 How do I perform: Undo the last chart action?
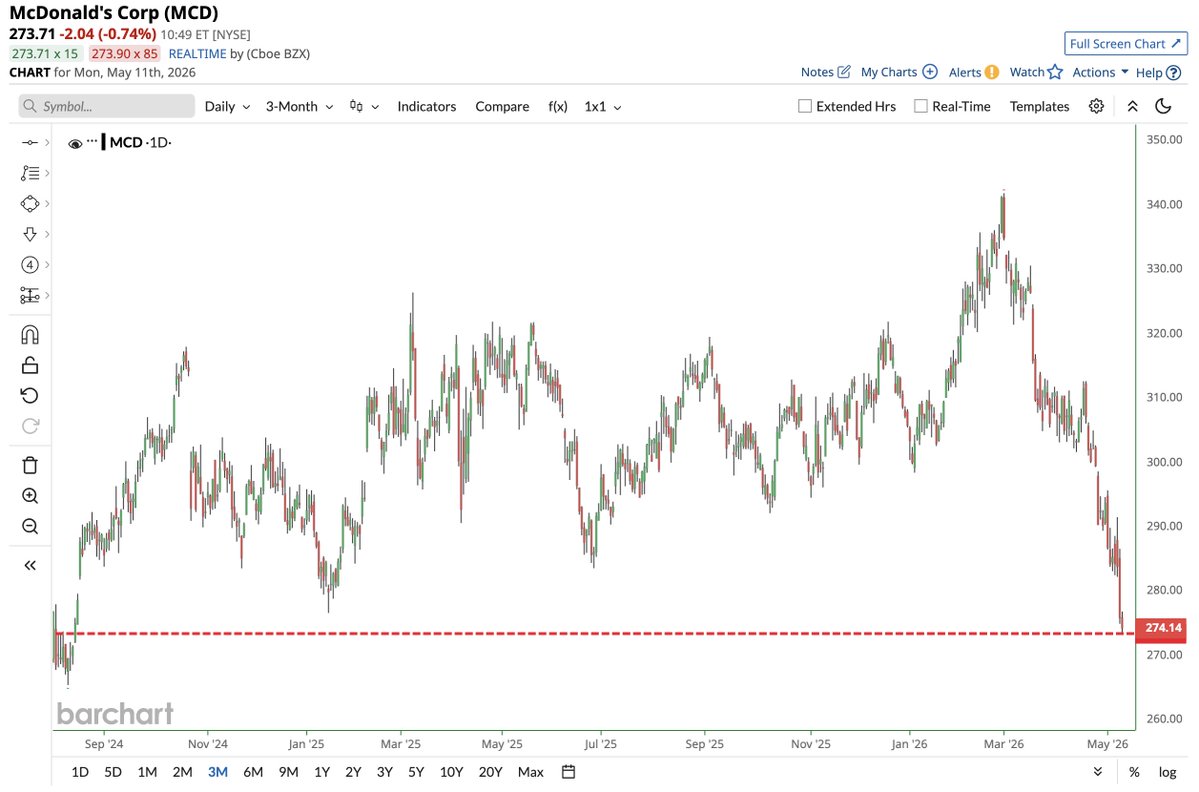click(x=30, y=396)
